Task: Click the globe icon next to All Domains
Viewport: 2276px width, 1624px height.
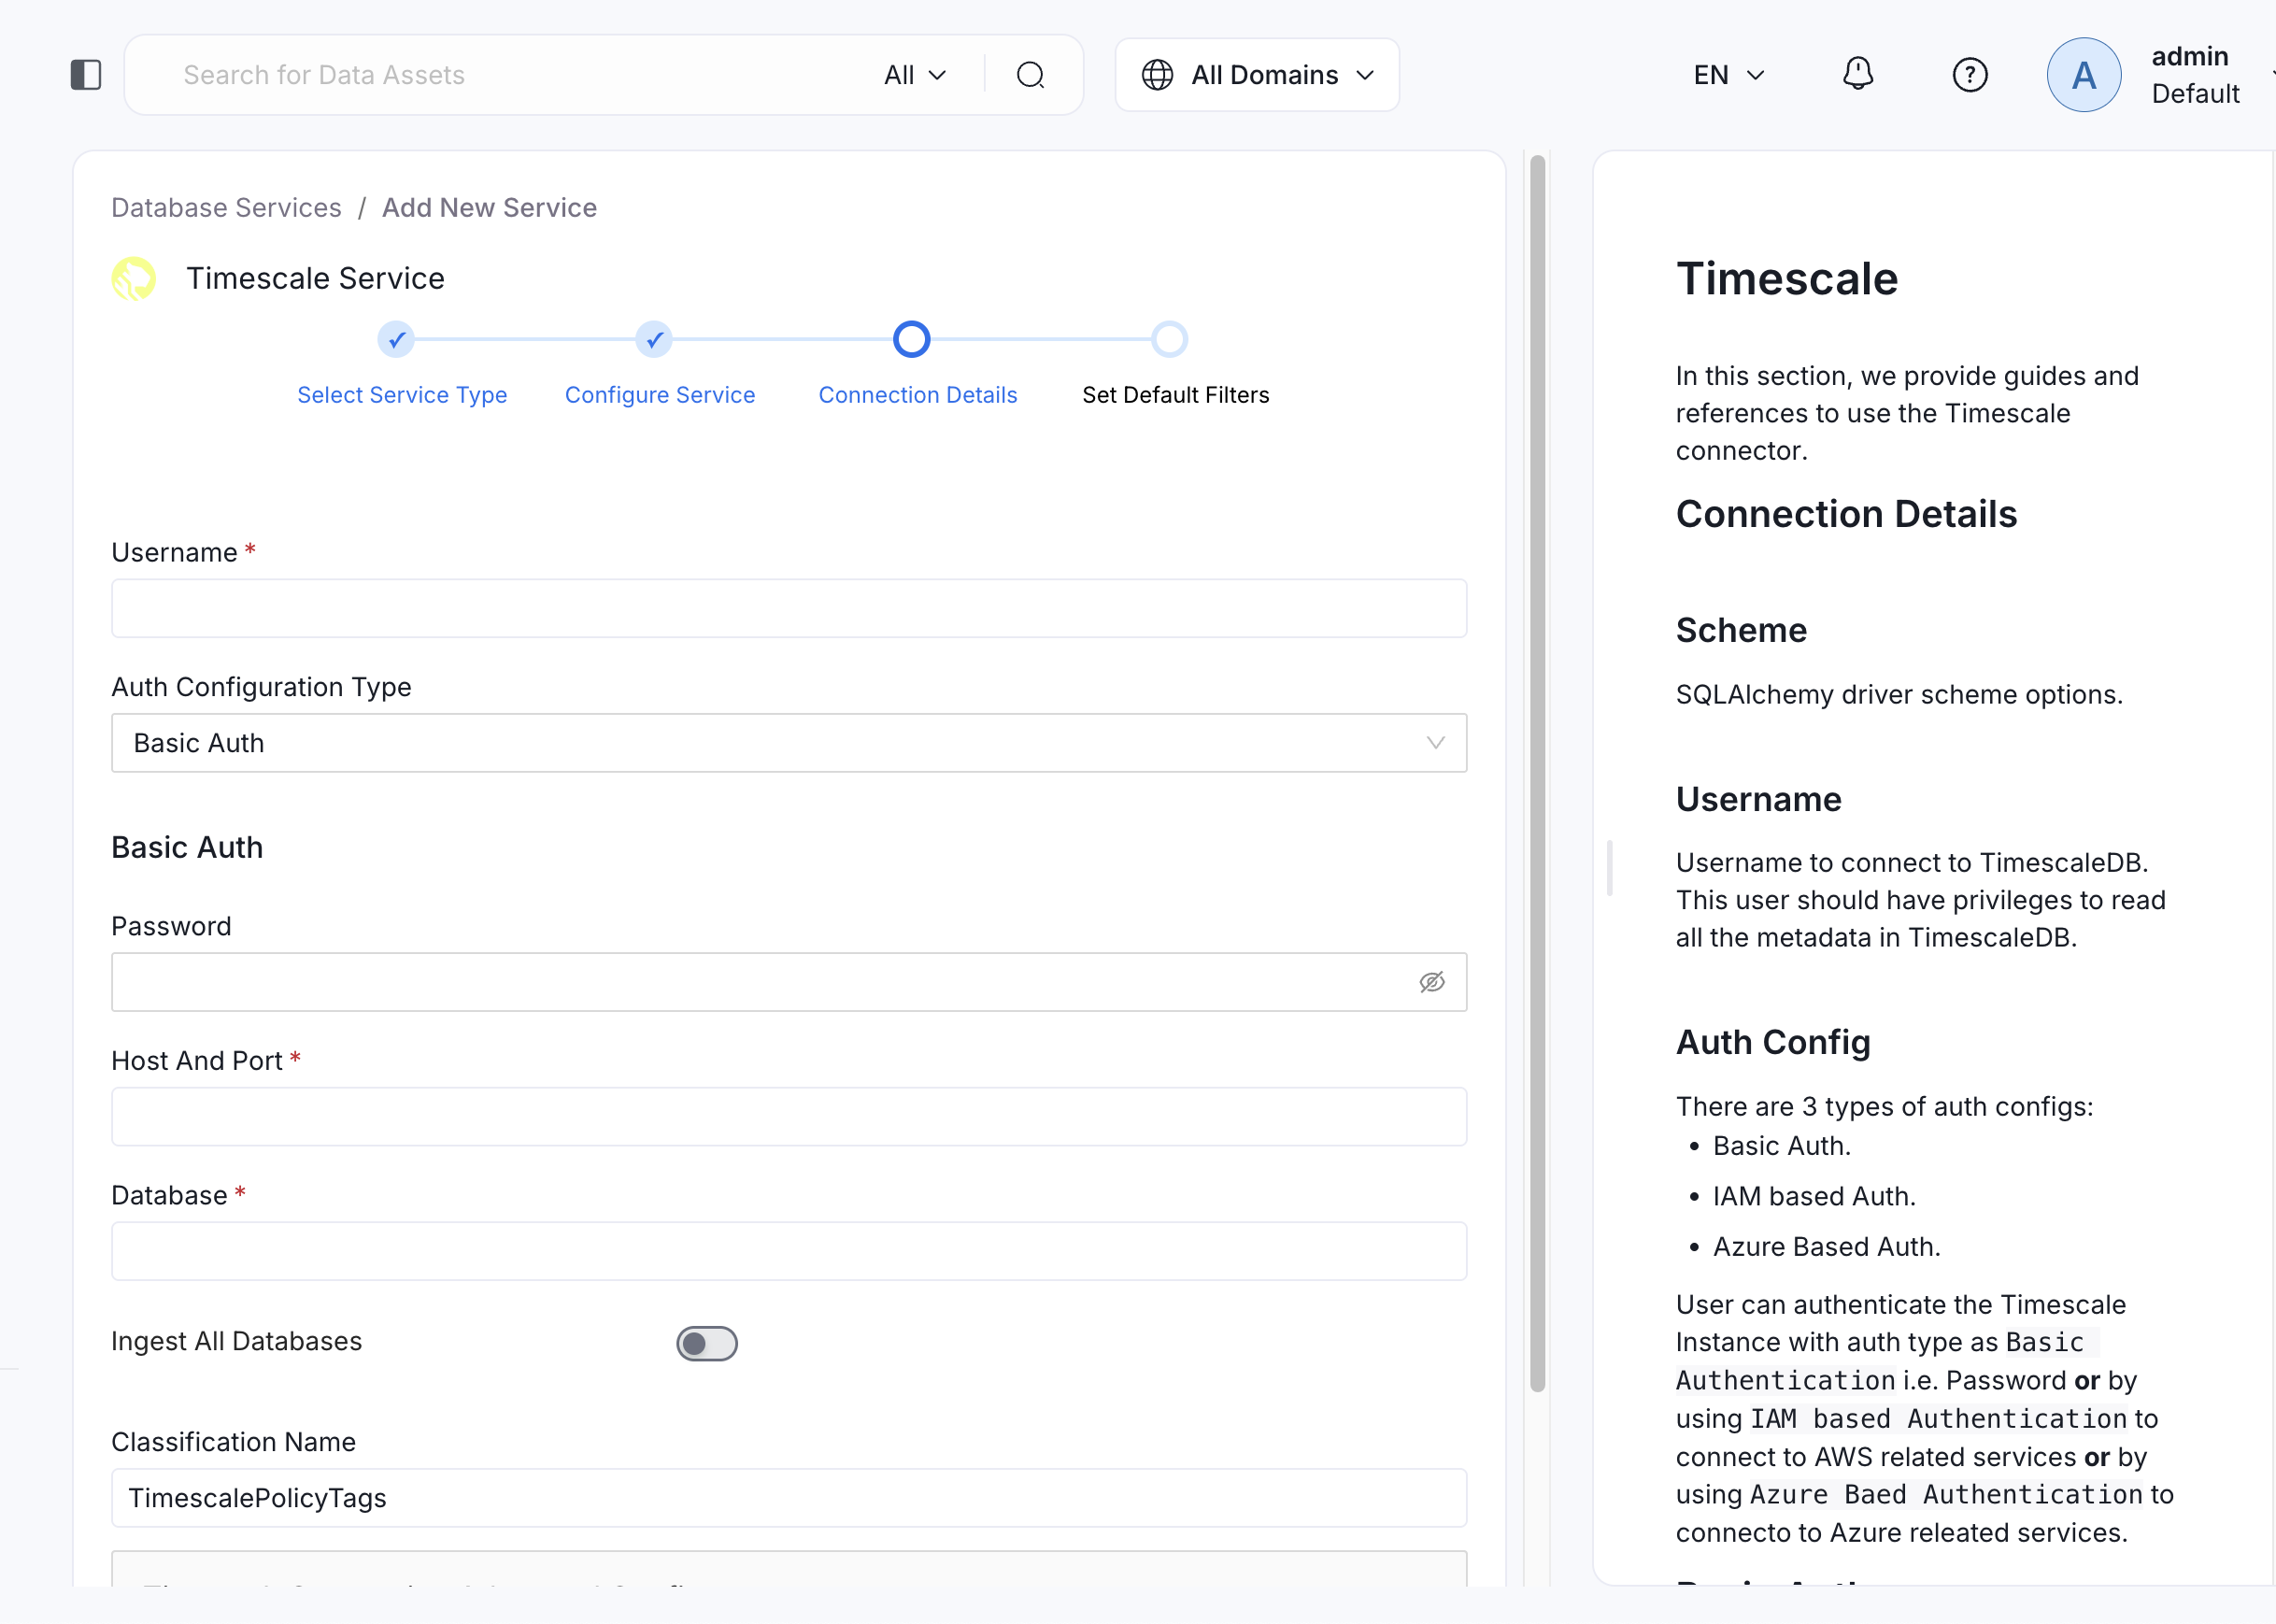Action: tap(1157, 74)
